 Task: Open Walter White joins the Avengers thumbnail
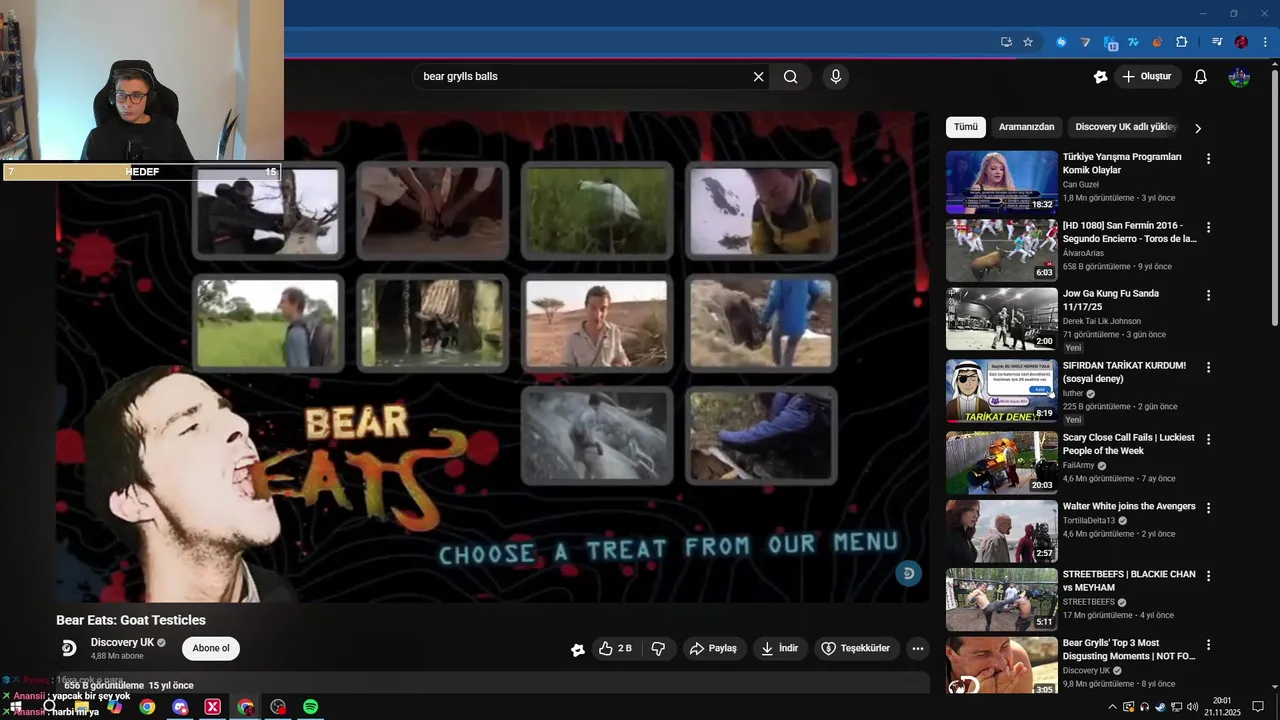(1001, 531)
